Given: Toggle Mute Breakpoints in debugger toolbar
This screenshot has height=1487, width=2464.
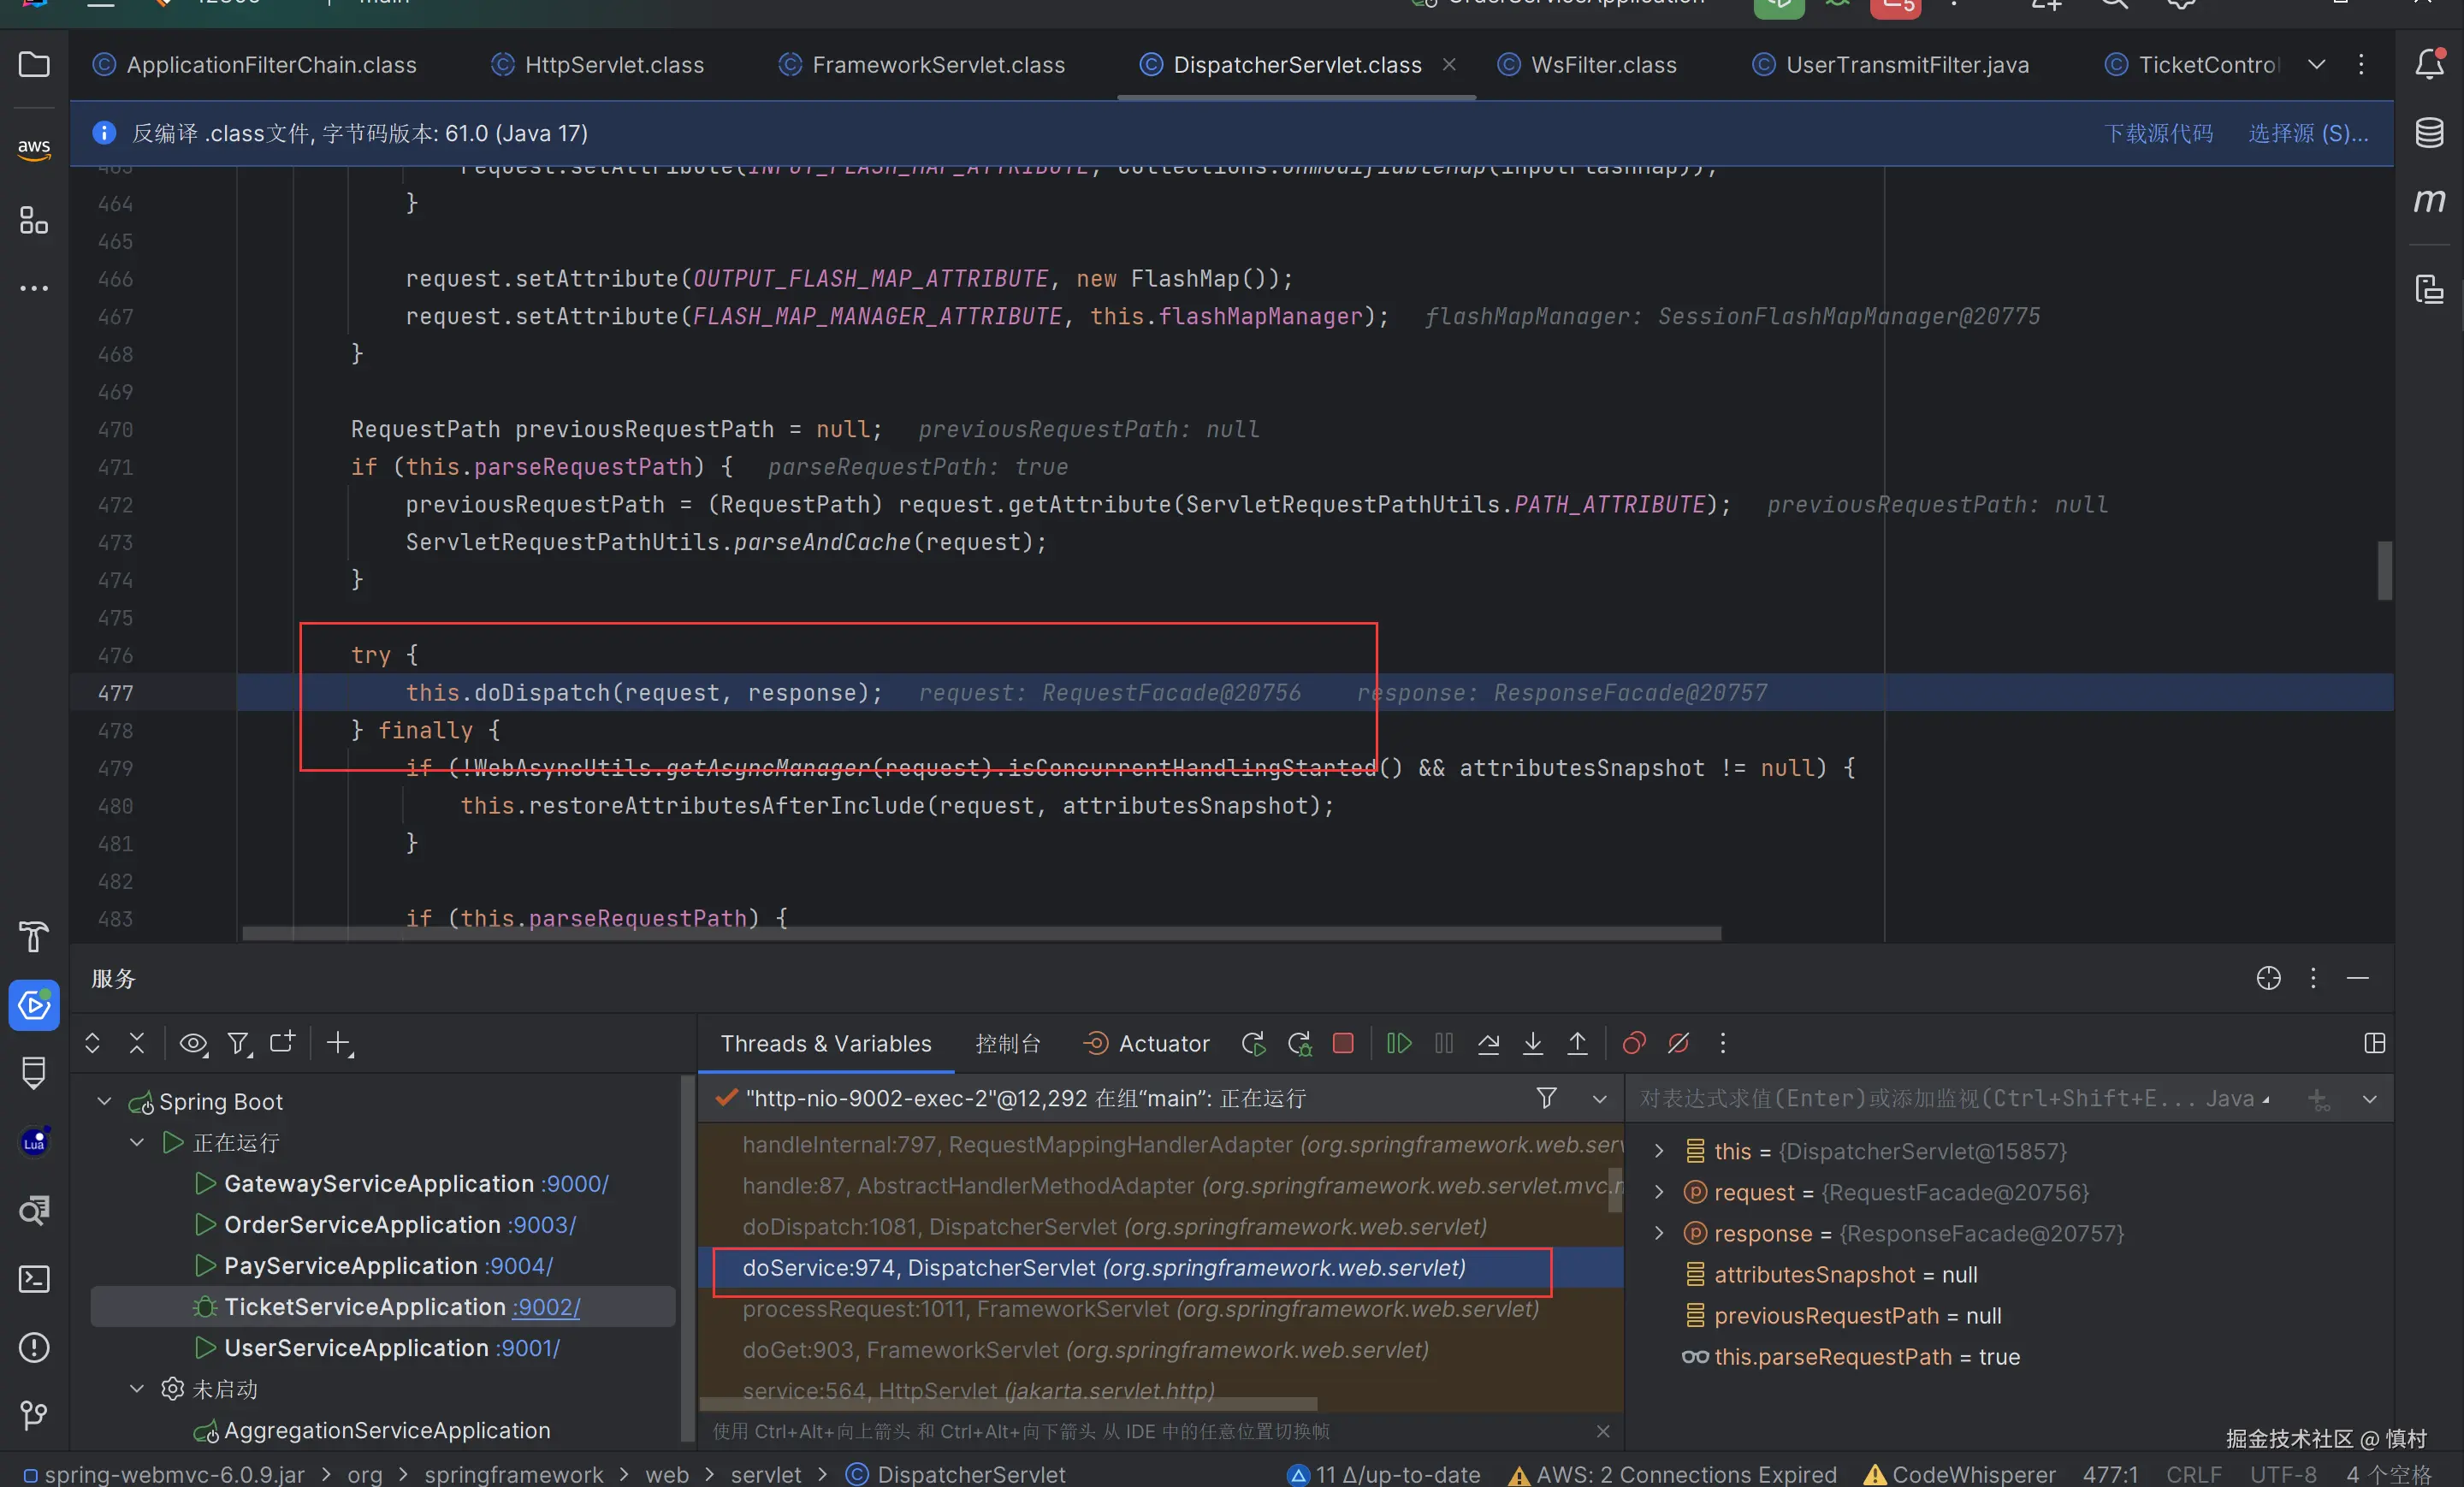Looking at the screenshot, I should tap(1678, 1044).
